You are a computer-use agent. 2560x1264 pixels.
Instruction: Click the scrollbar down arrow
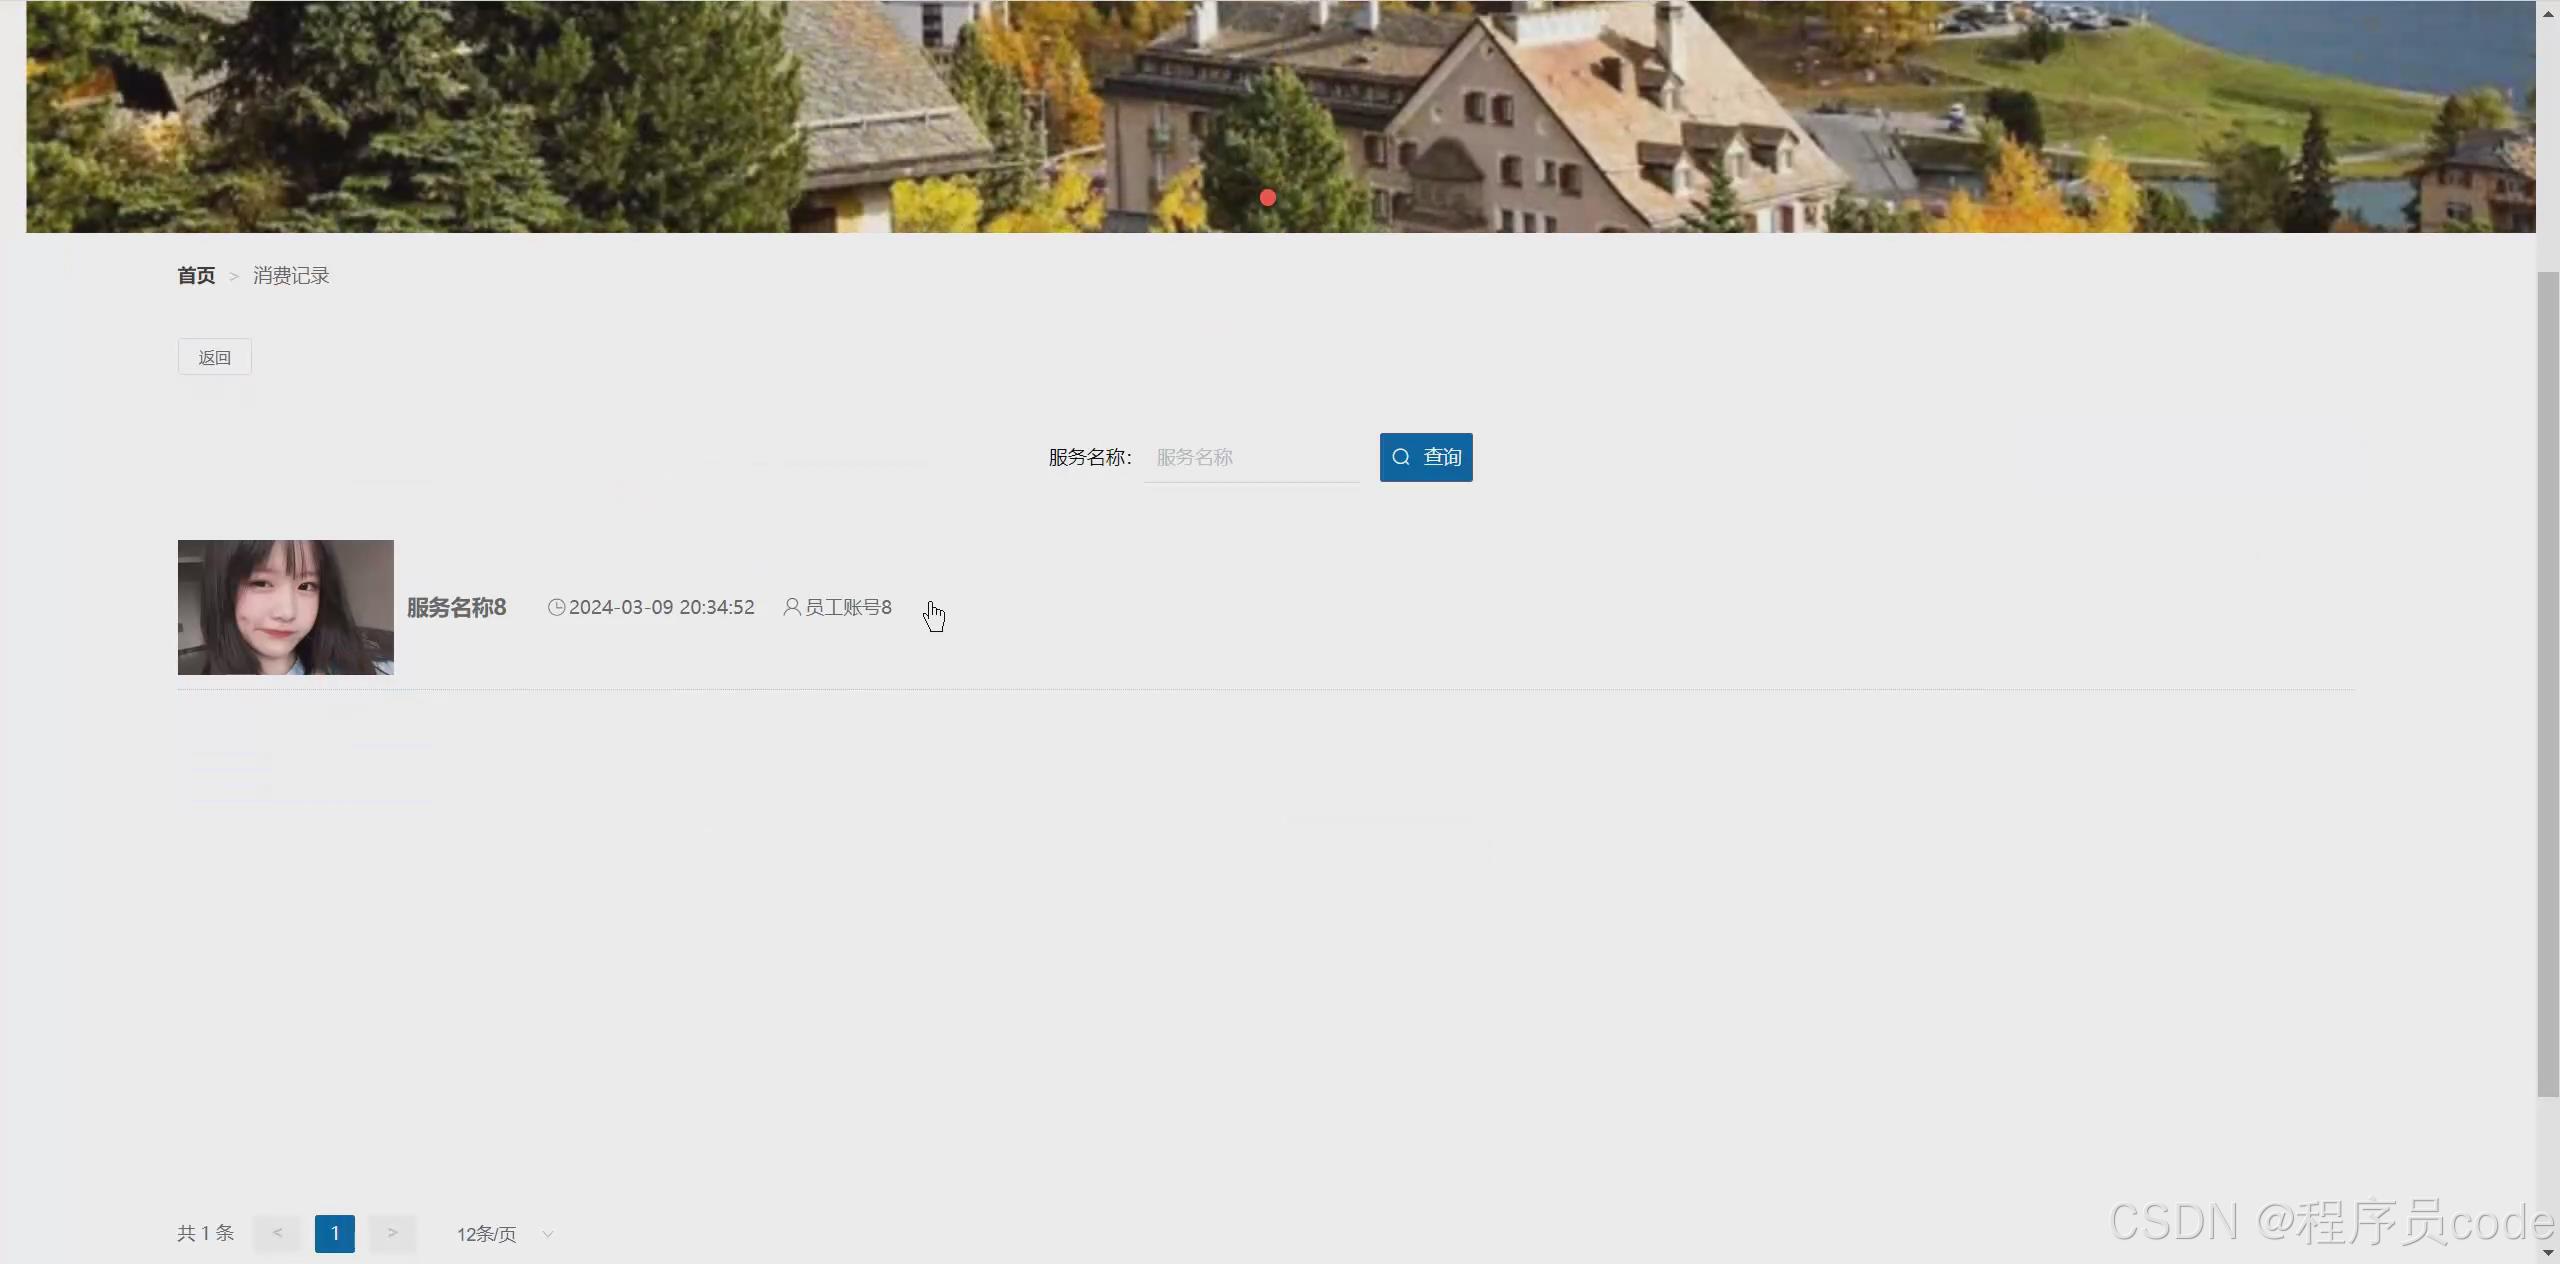tap(2547, 1251)
